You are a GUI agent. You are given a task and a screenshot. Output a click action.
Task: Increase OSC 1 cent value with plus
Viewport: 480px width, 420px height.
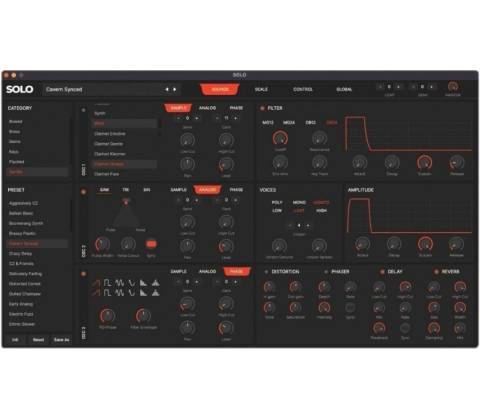(235, 118)
